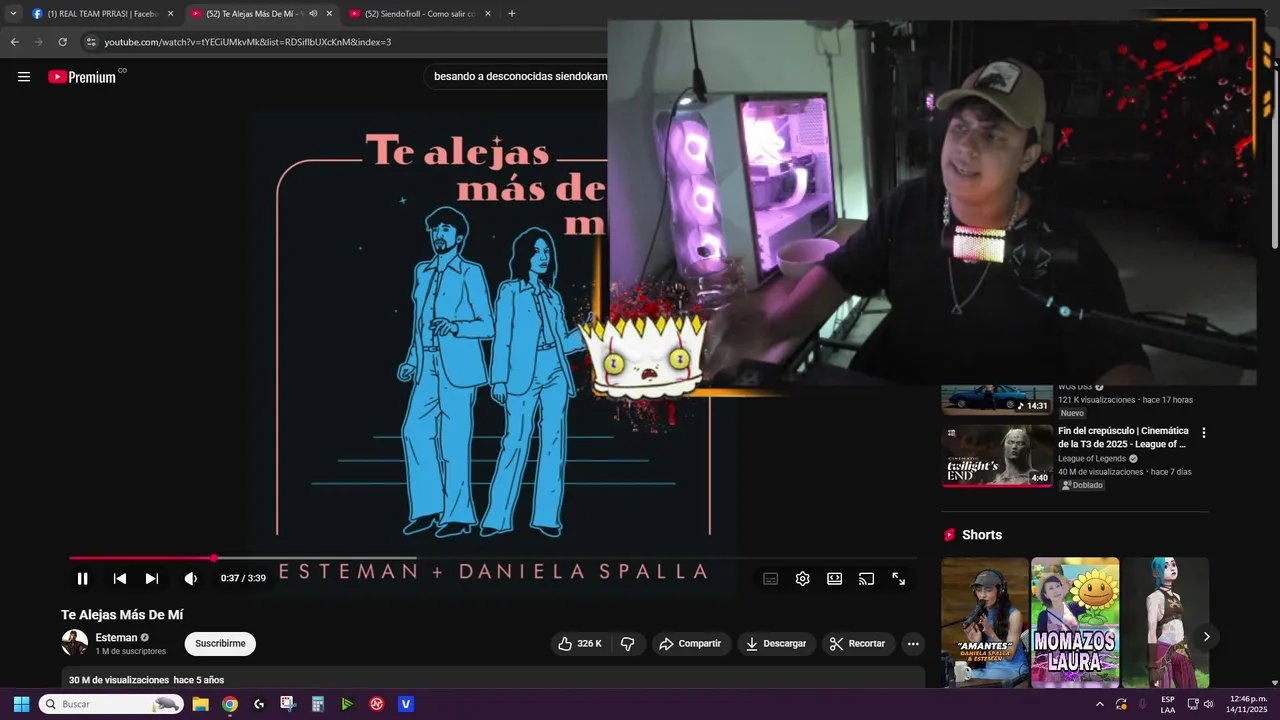Pause the YouTube video
Screen dimensions: 1280x720
pyautogui.click(x=83, y=578)
